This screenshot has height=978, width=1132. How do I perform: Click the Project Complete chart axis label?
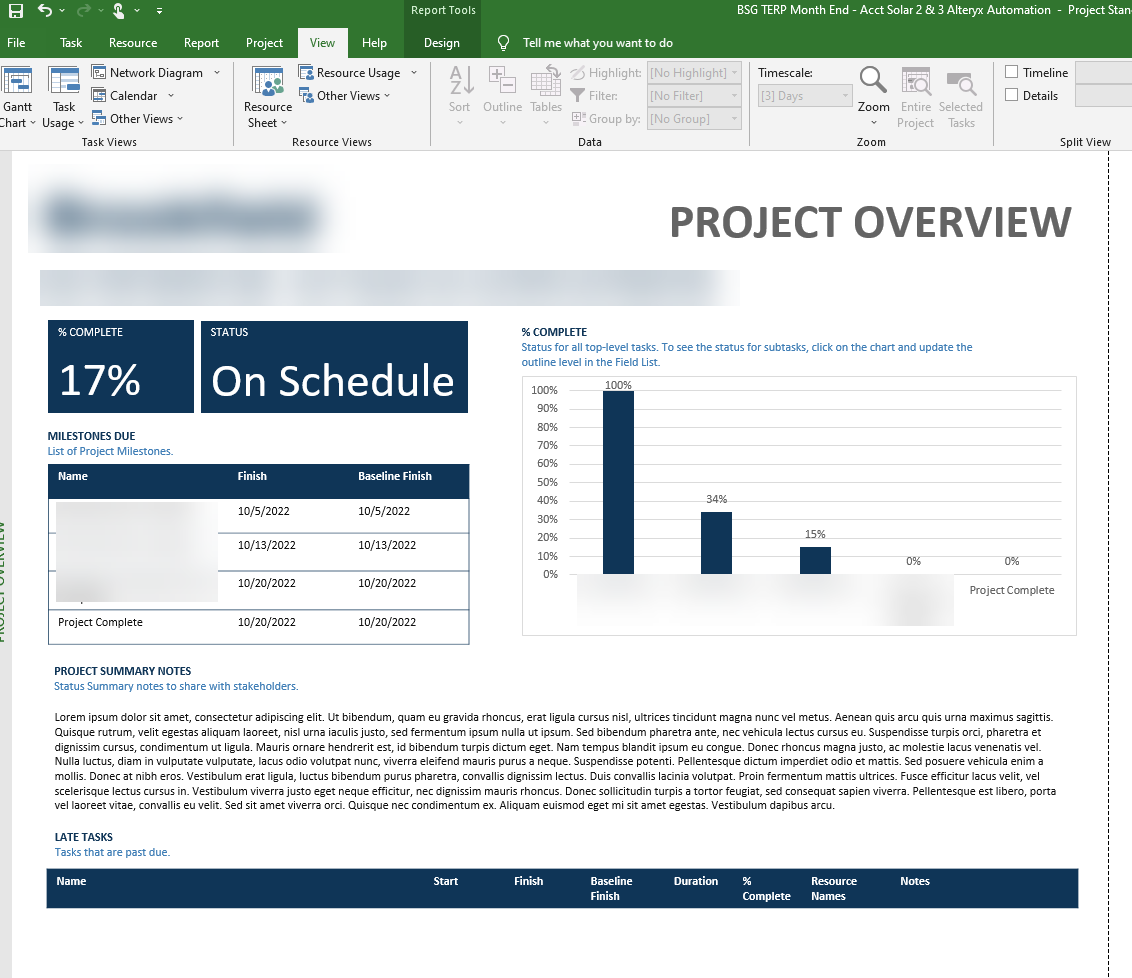(x=1011, y=590)
